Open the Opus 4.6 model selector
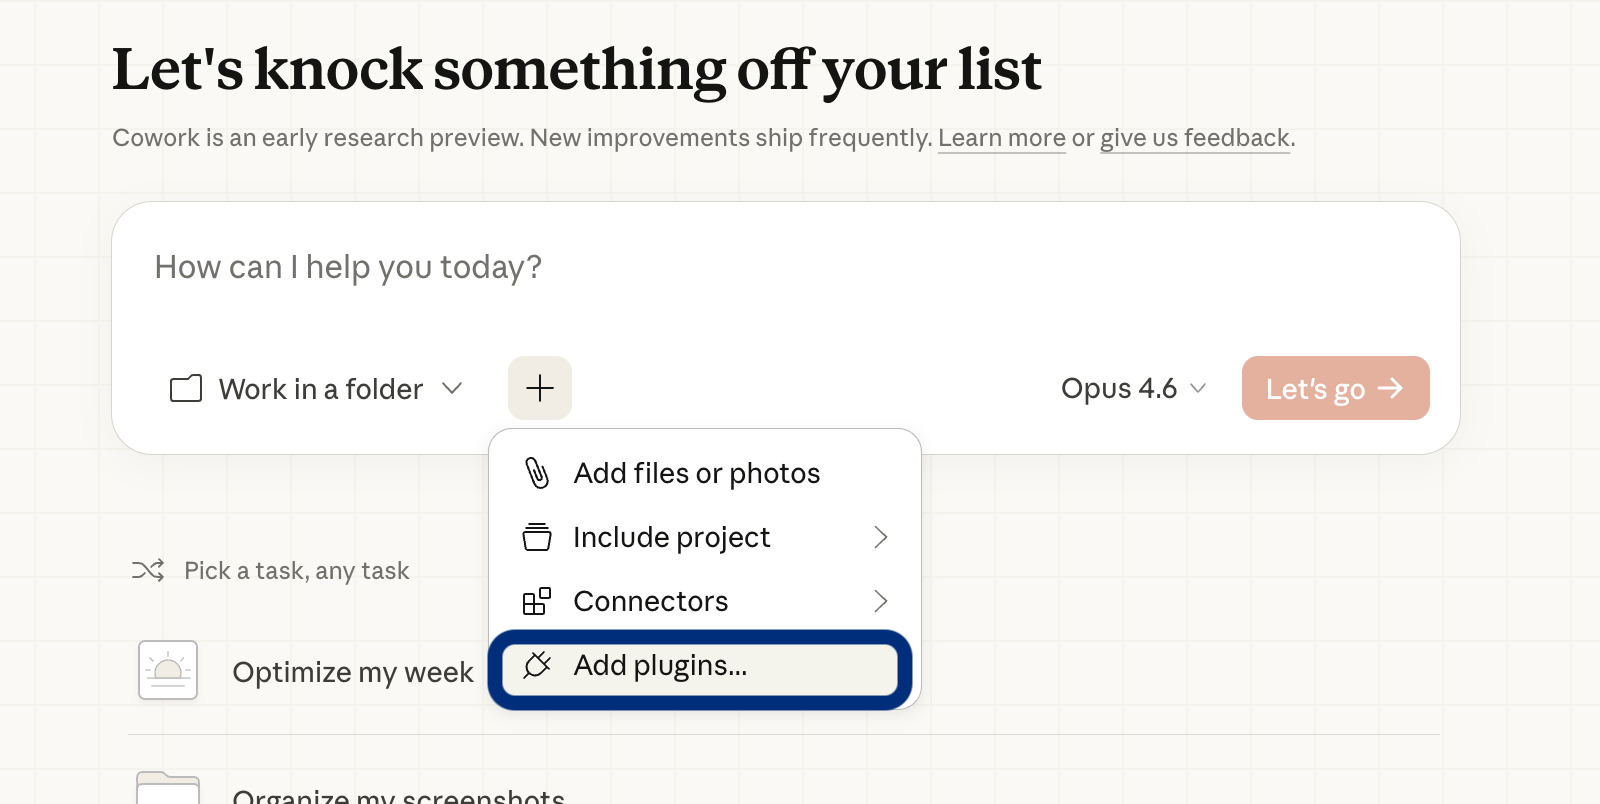Screen dimensions: 1600x804 click(x=1133, y=388)
